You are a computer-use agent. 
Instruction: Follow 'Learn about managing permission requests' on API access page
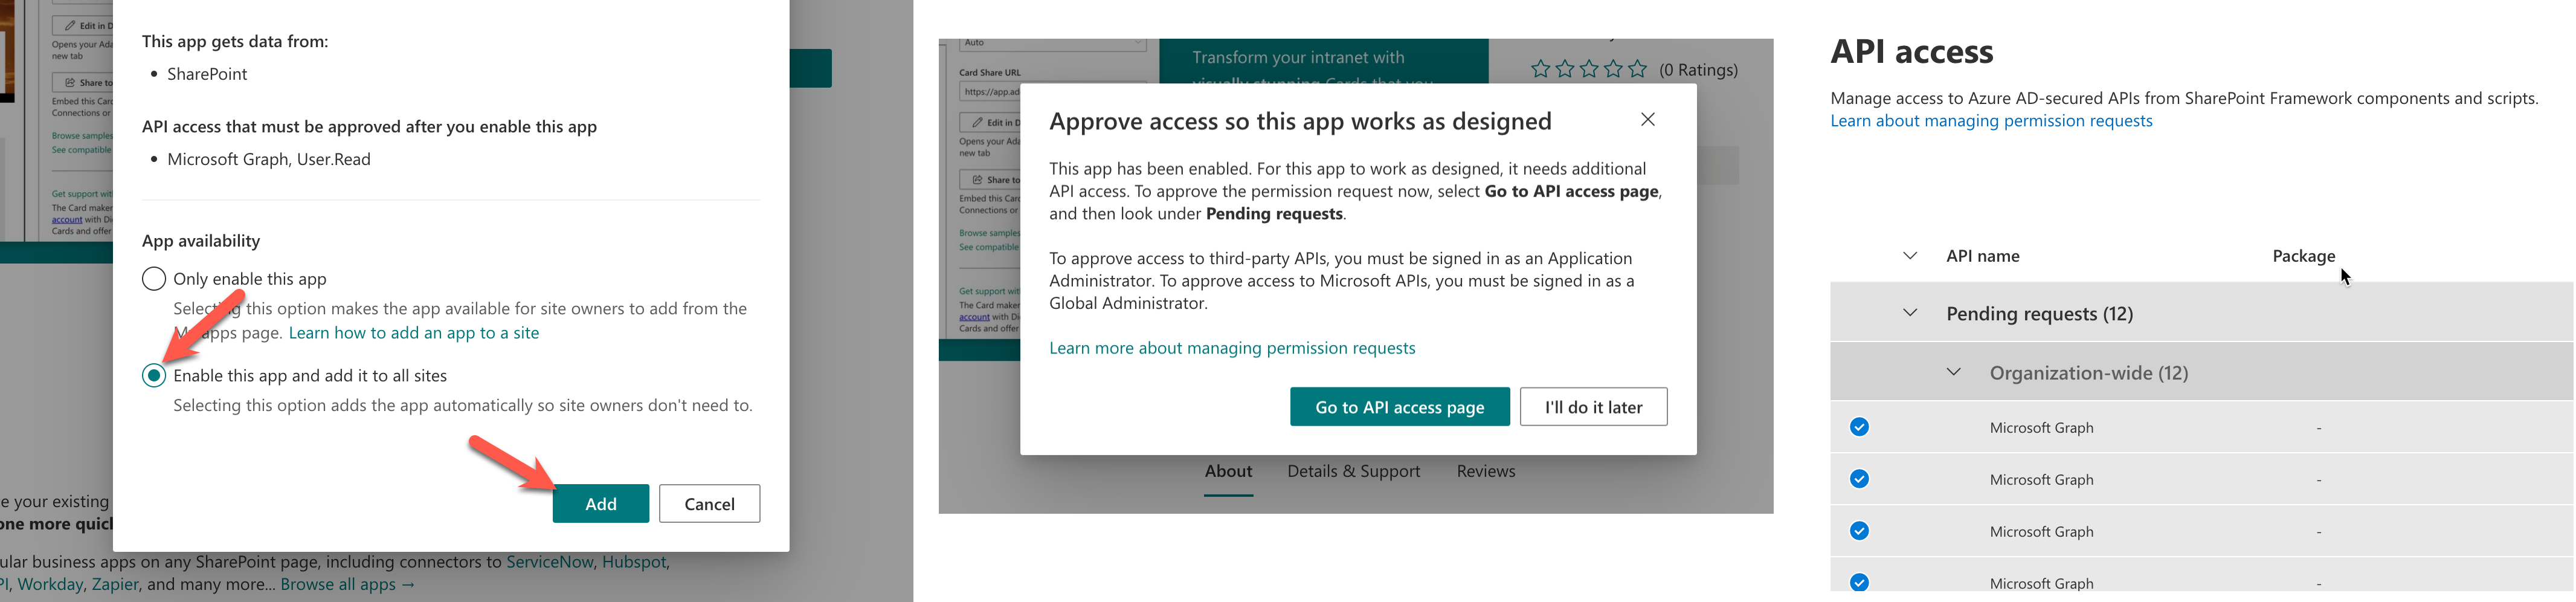tap(1991, 121)
